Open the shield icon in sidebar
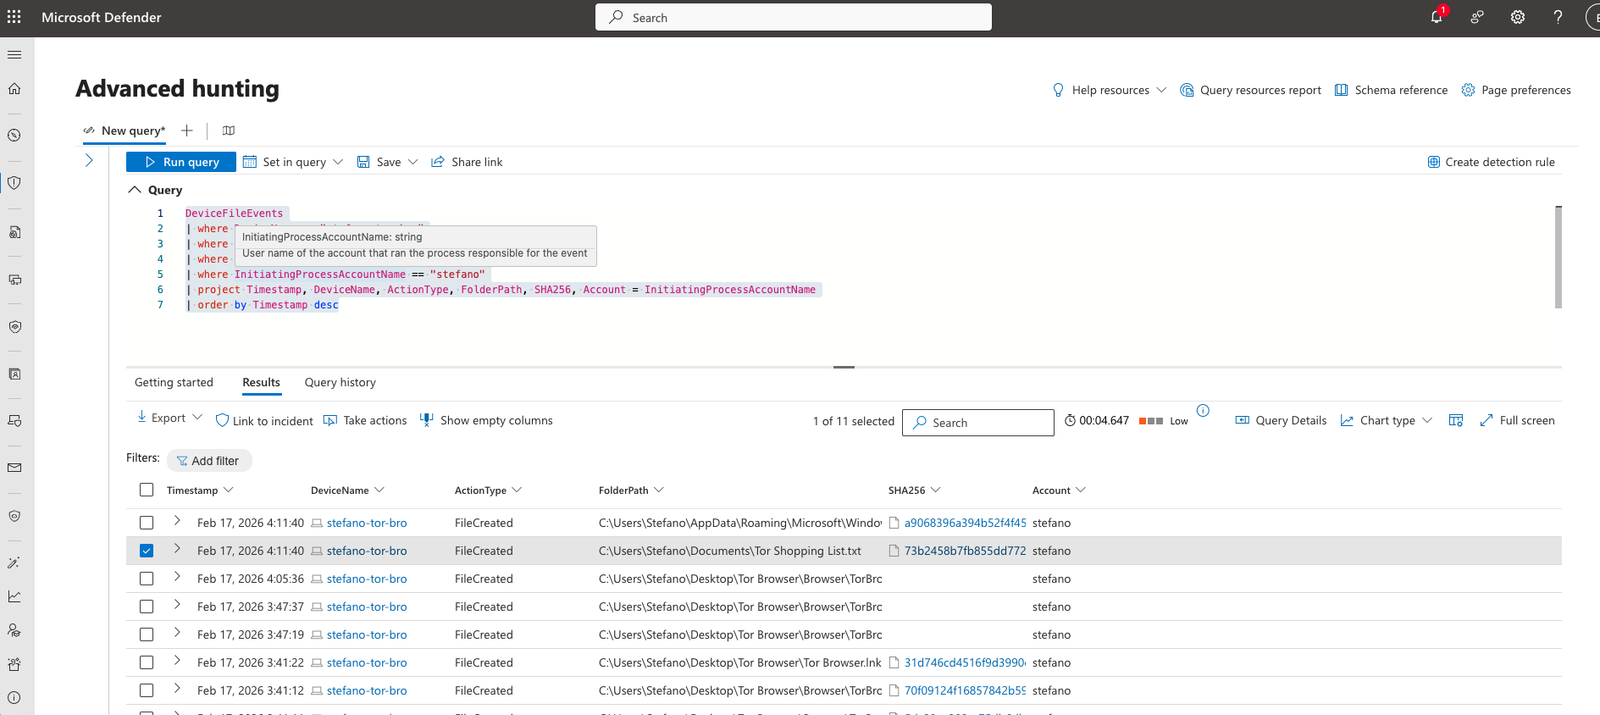 click(14, 183)
